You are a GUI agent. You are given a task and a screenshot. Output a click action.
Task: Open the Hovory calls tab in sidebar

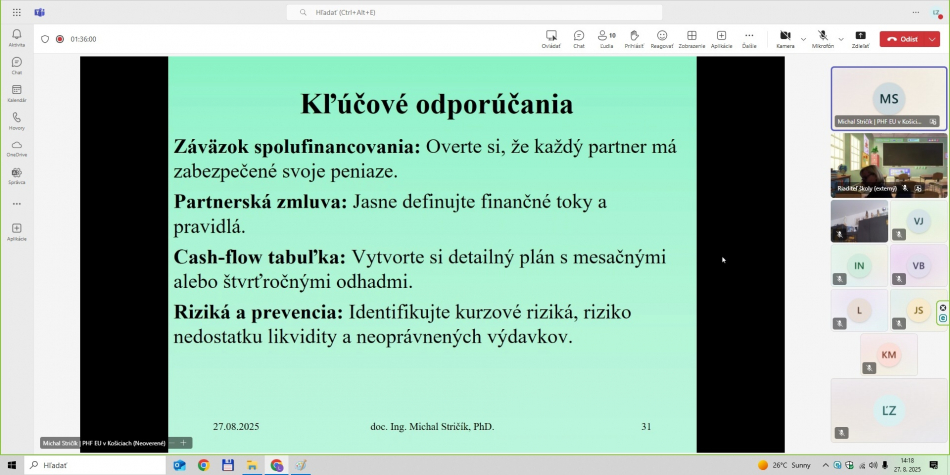[17, 120]
